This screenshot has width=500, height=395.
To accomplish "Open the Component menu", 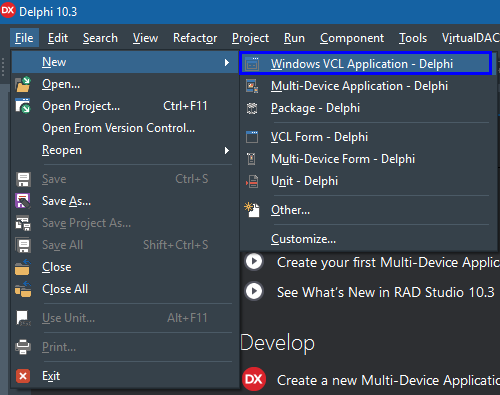I will point(352,38).
